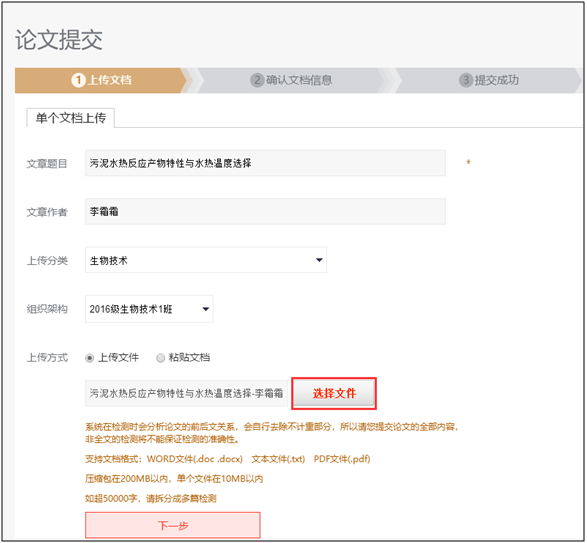
Task: Click the 选择文件 button
Action: coord(334,394)
